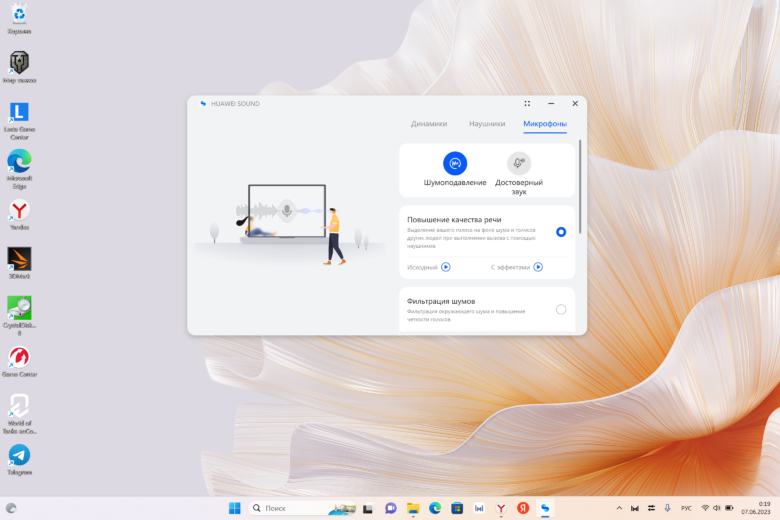Open the red Game Center desktop shortcut
Image resolution: width=780 pixels, height=520 pixels.
click(x=19, y=362)
